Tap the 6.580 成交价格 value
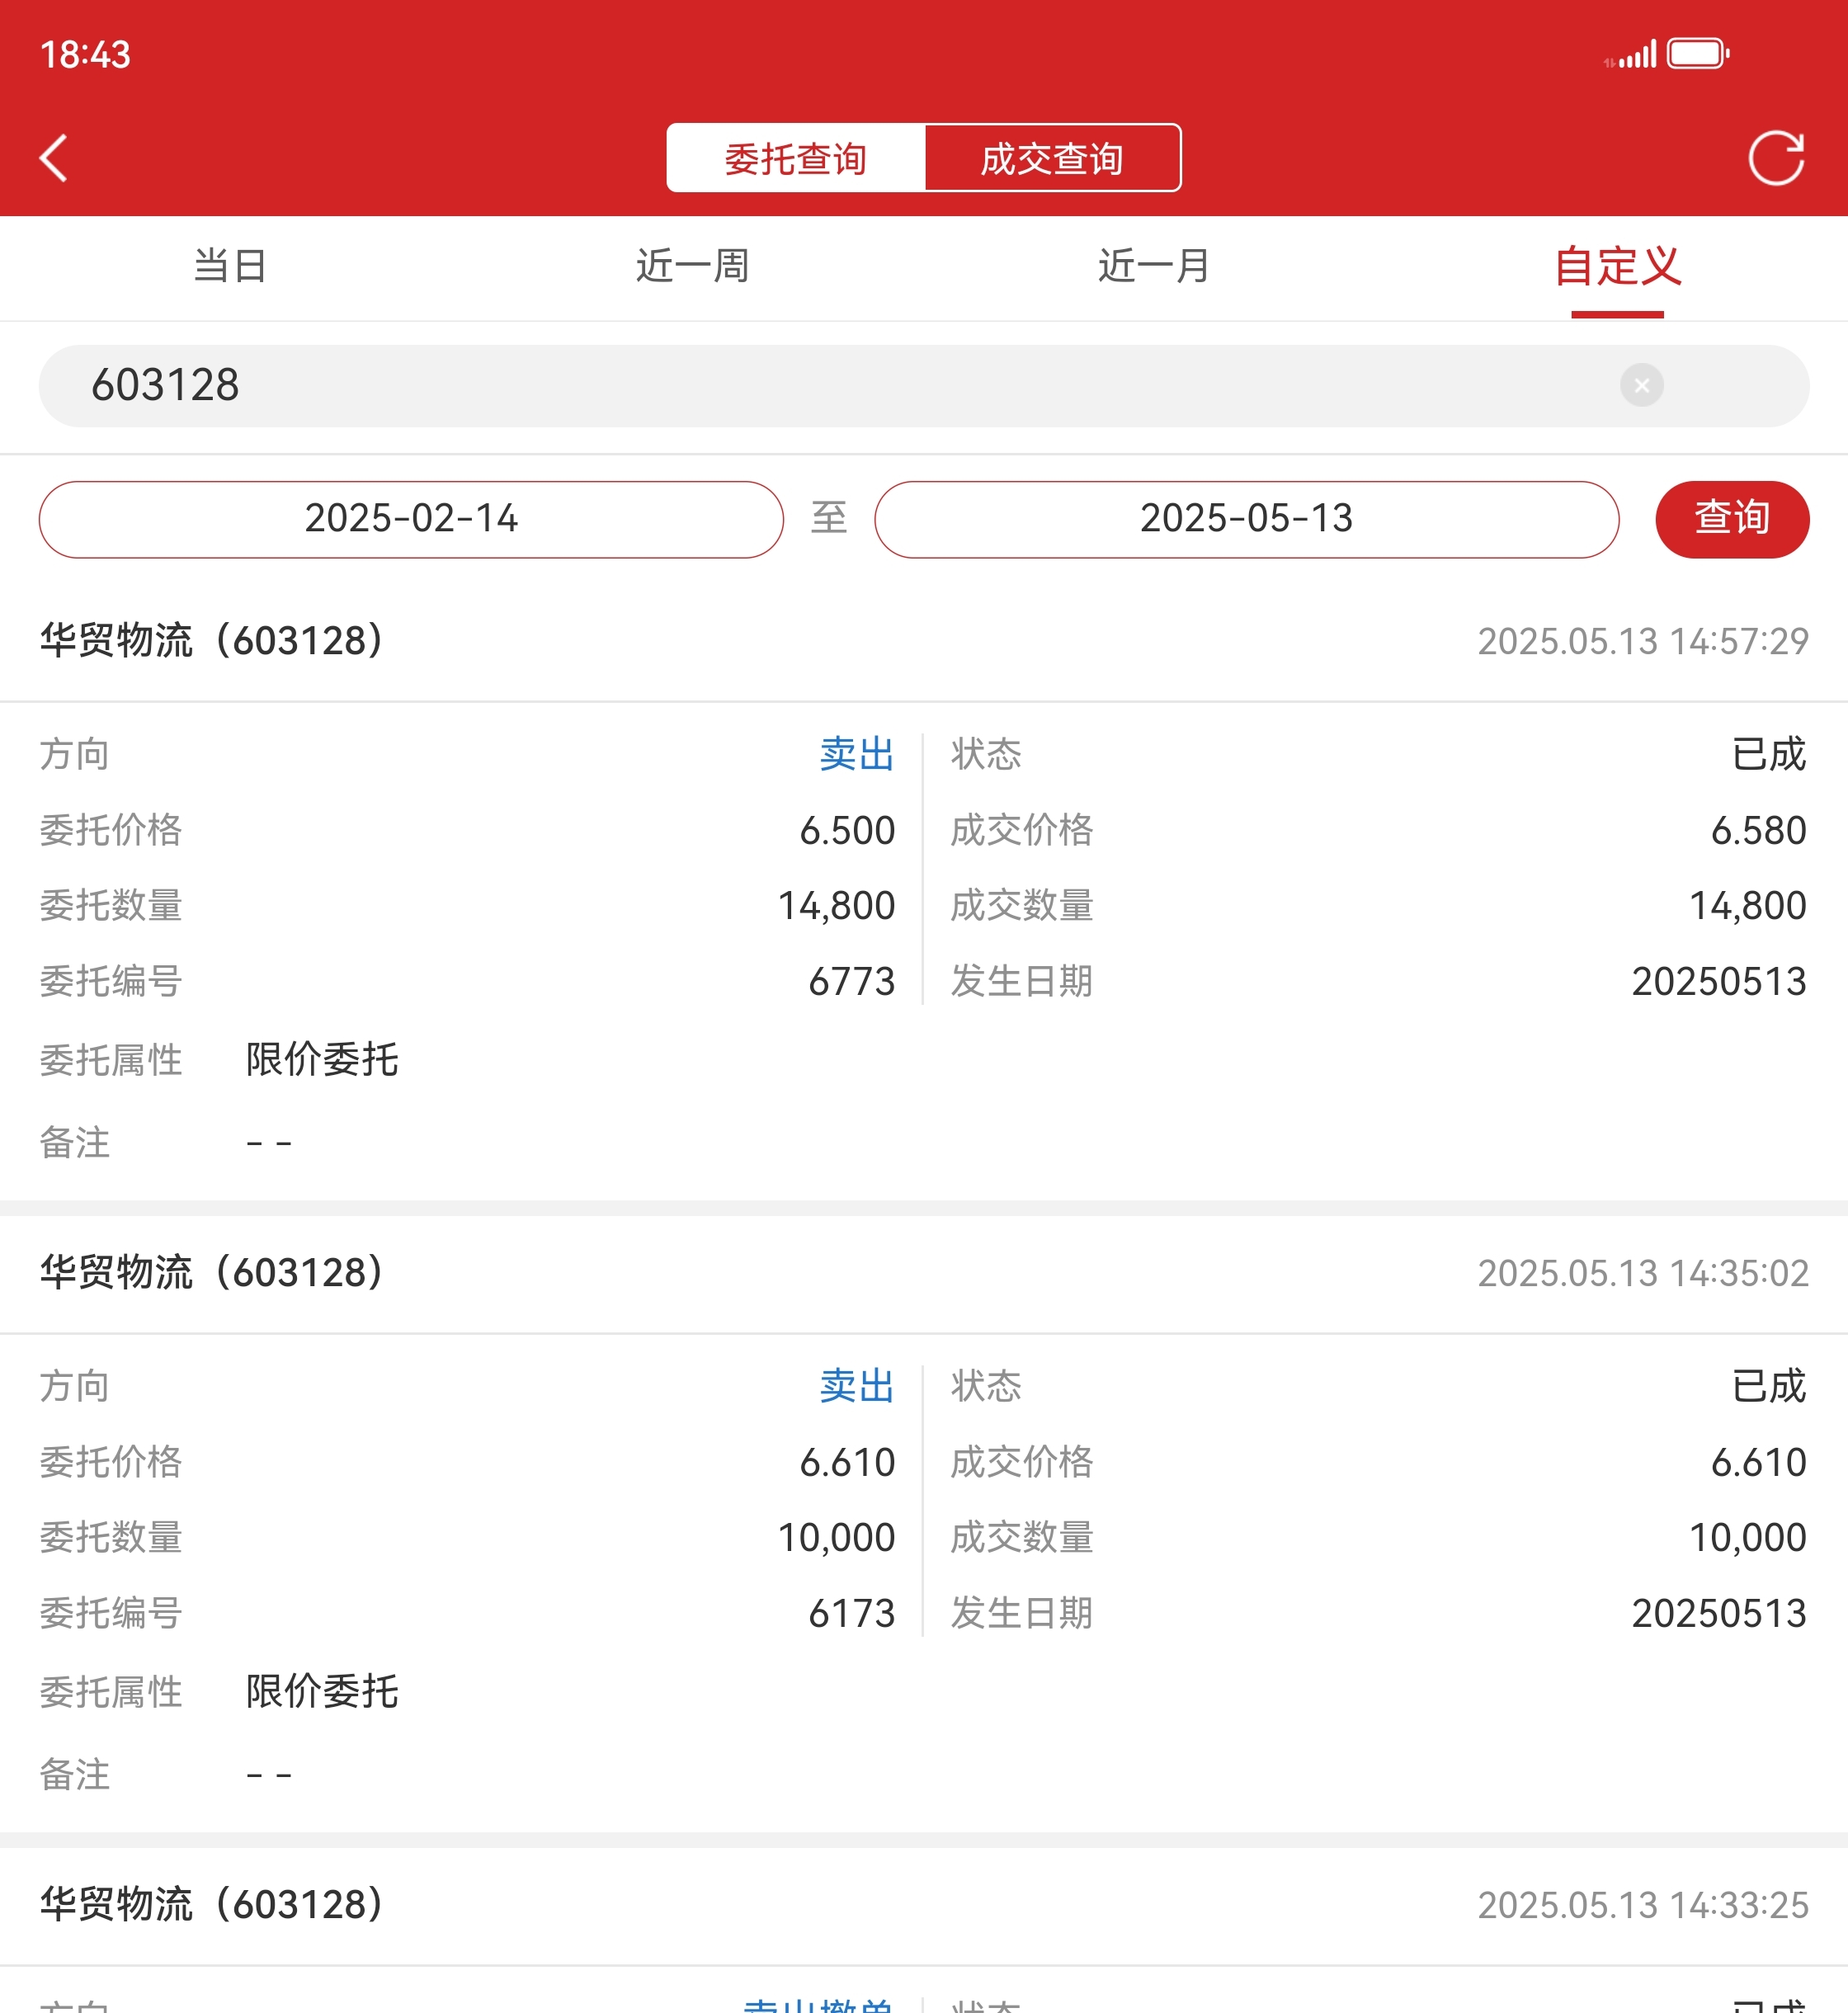The image size is (1848, 2013). point(1758,830)
